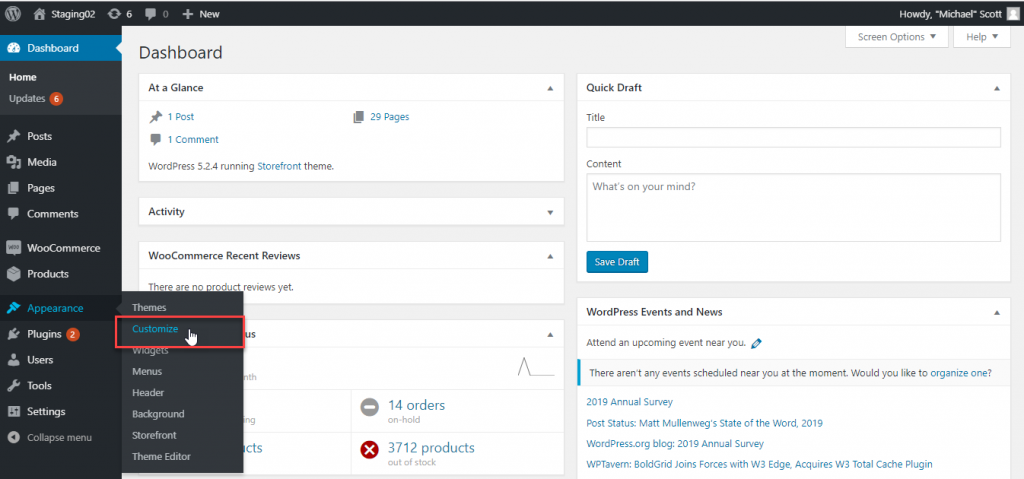The image size is (1024, 479).
Task: Open WPTavern BoldGrid Joins Forces link
Action: click(x=759, y=464)
